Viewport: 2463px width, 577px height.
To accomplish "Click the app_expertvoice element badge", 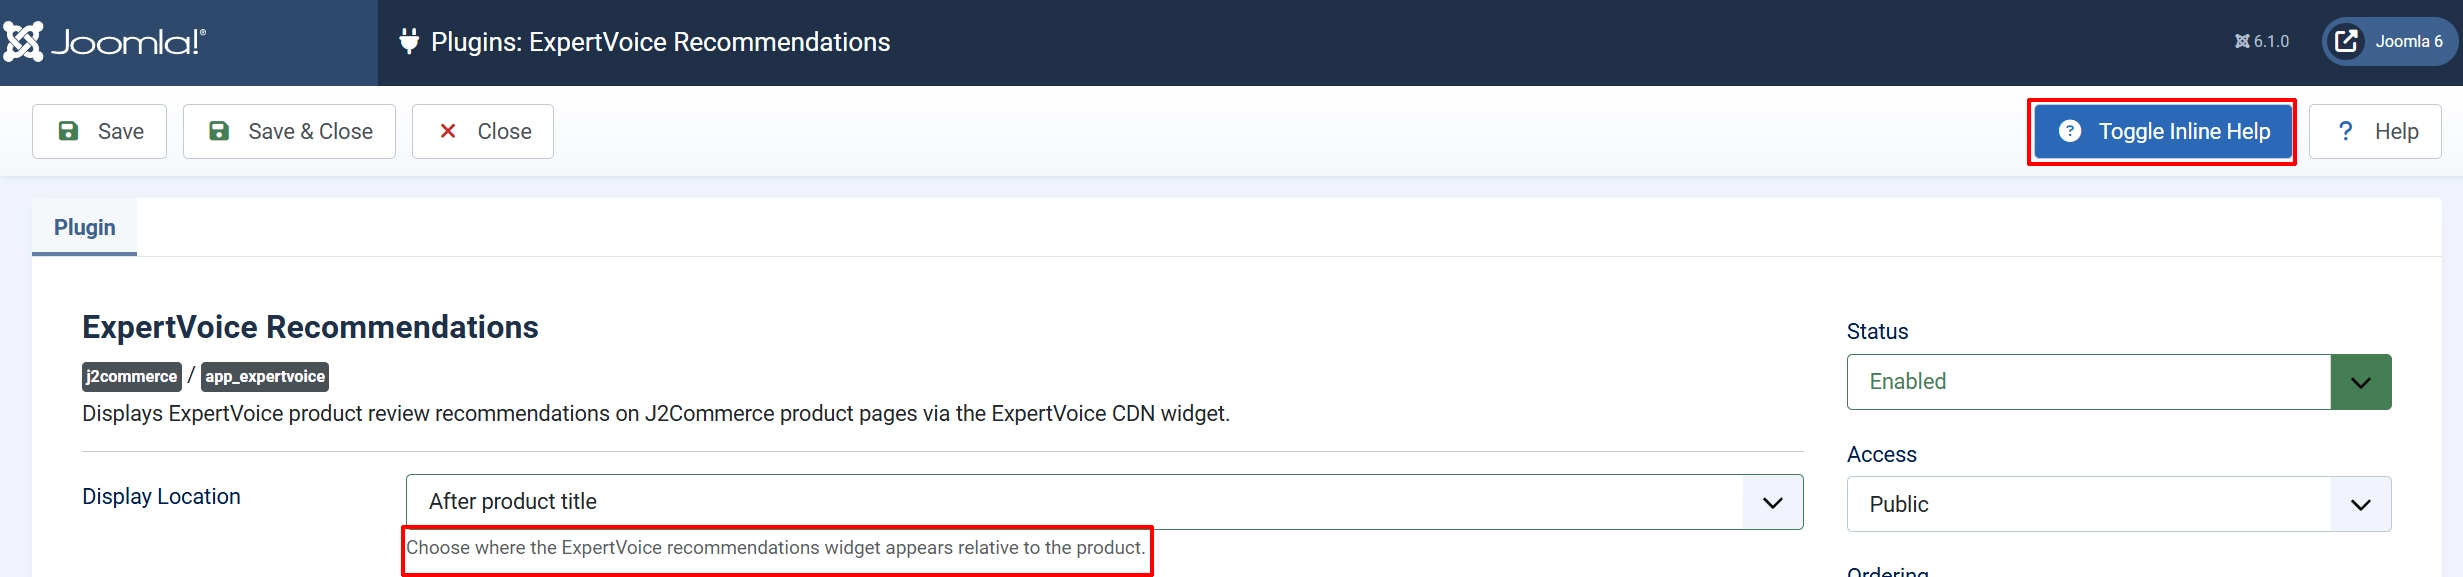I will (x=265, y=376).
